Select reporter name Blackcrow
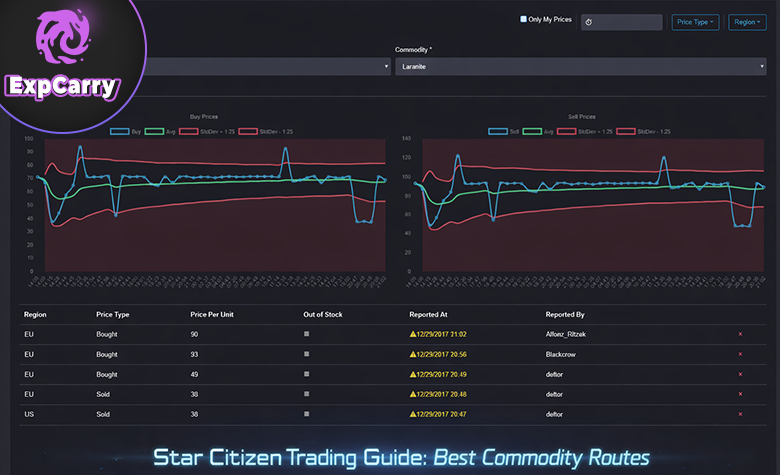Screen dimensions: 780x475 [561, 354]
